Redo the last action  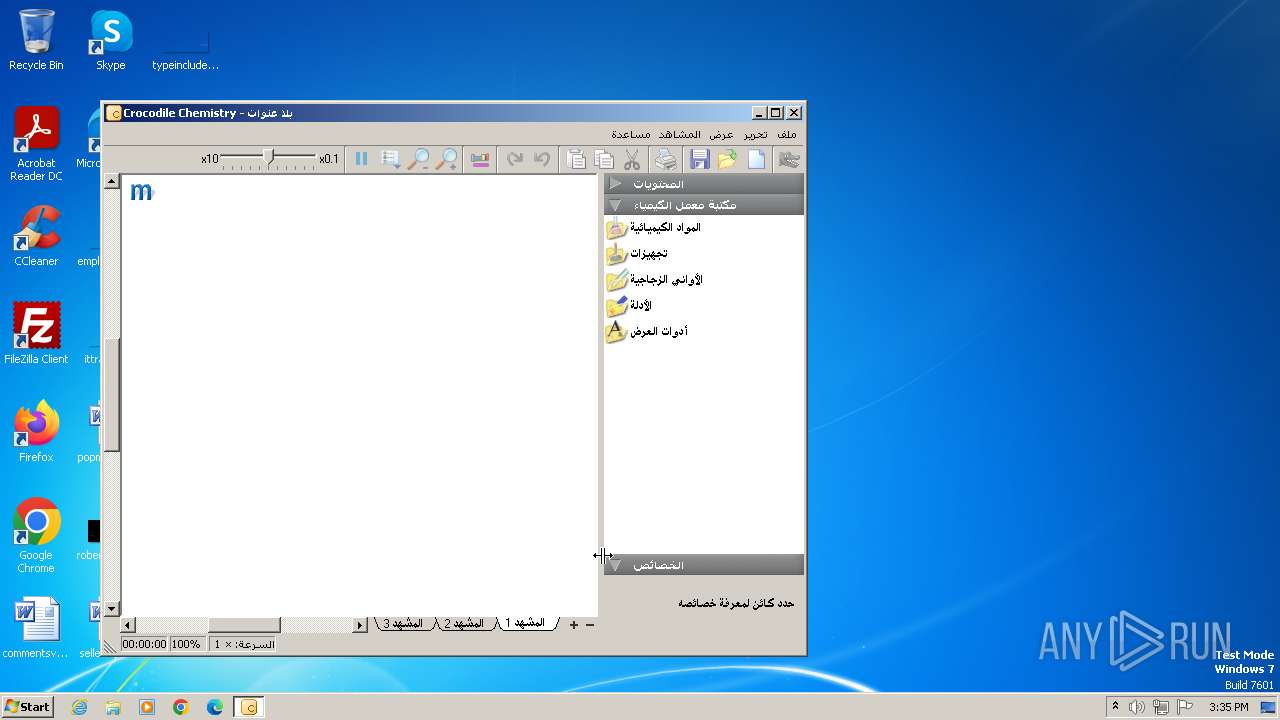pos(515,159)
